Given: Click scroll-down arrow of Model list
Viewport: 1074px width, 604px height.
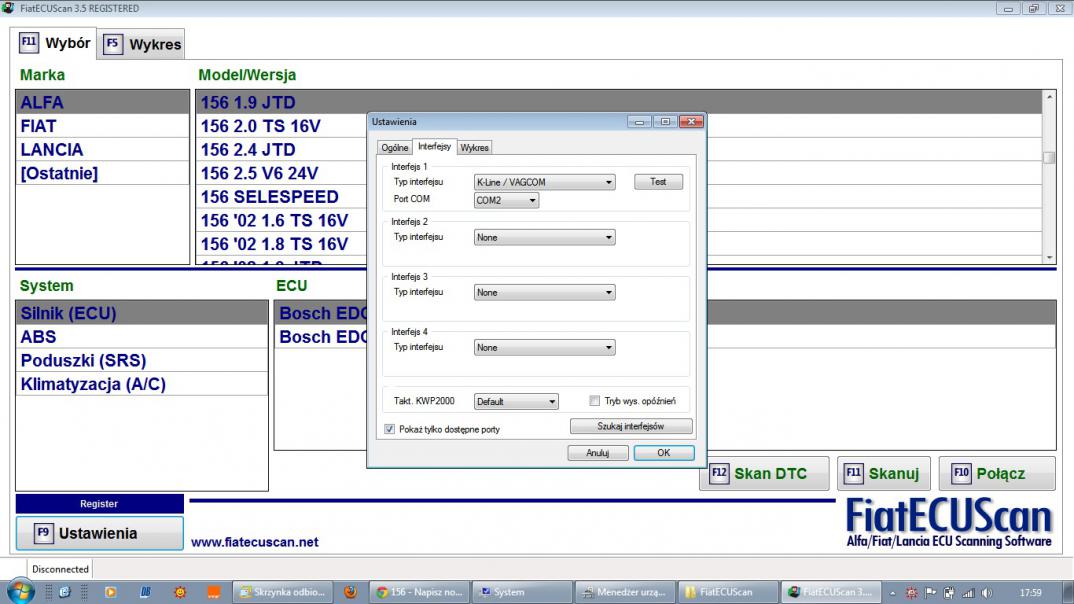Looking at the screenshot, I should (x=1049, y=258).
